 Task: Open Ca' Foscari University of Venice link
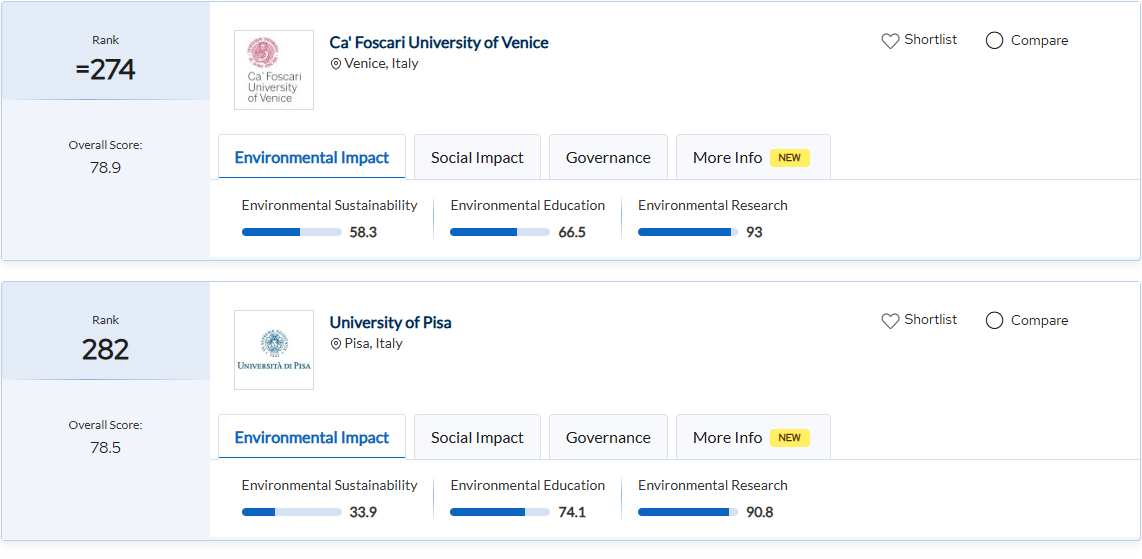click(439, 42)
